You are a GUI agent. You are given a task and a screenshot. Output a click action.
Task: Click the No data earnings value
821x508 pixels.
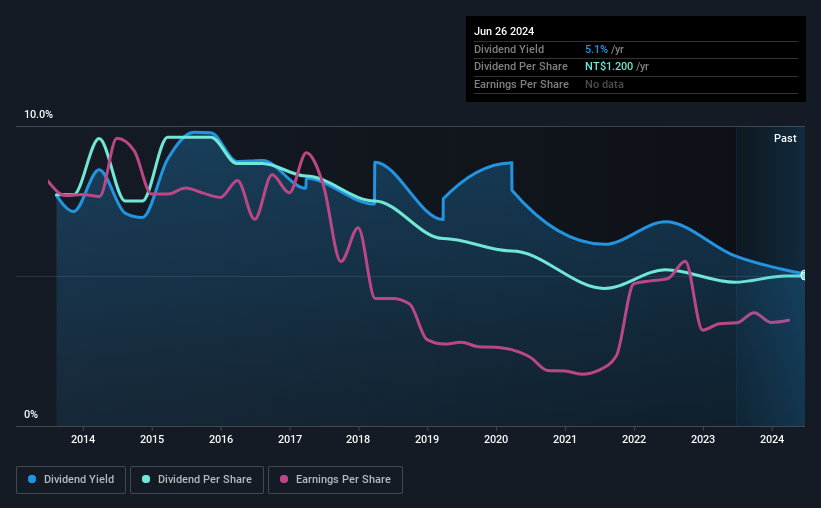[x=604, y=84]
